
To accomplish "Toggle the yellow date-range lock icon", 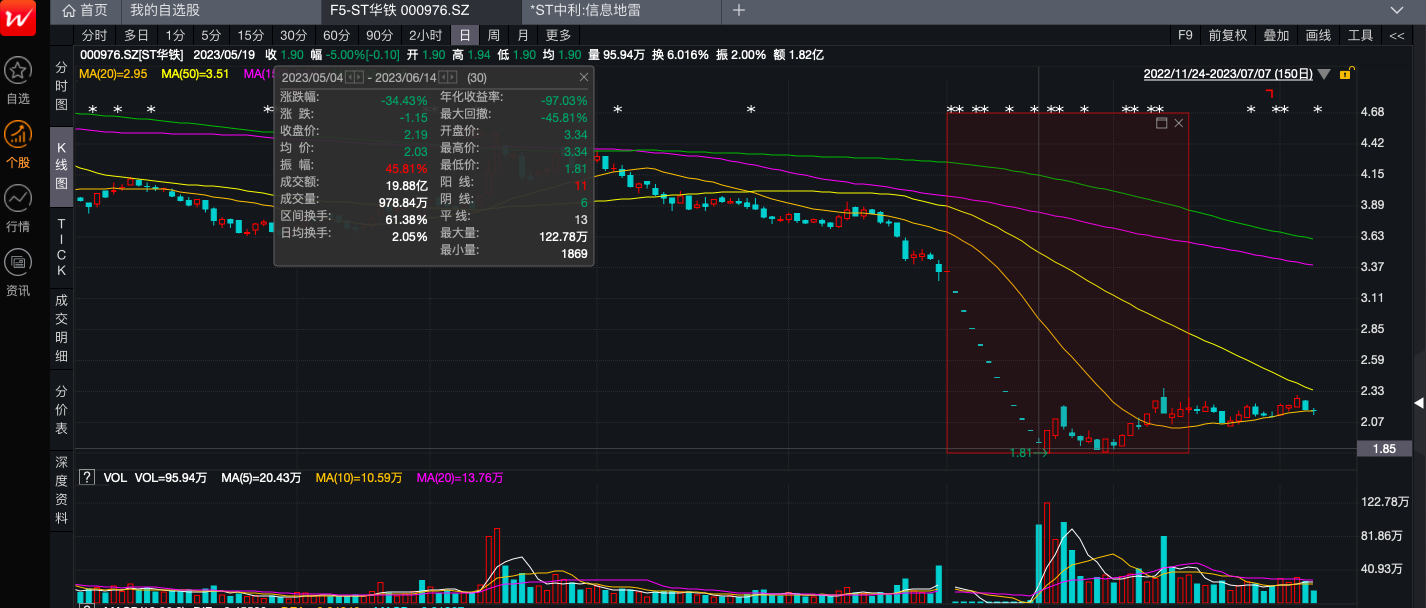I will (1346, 74).
